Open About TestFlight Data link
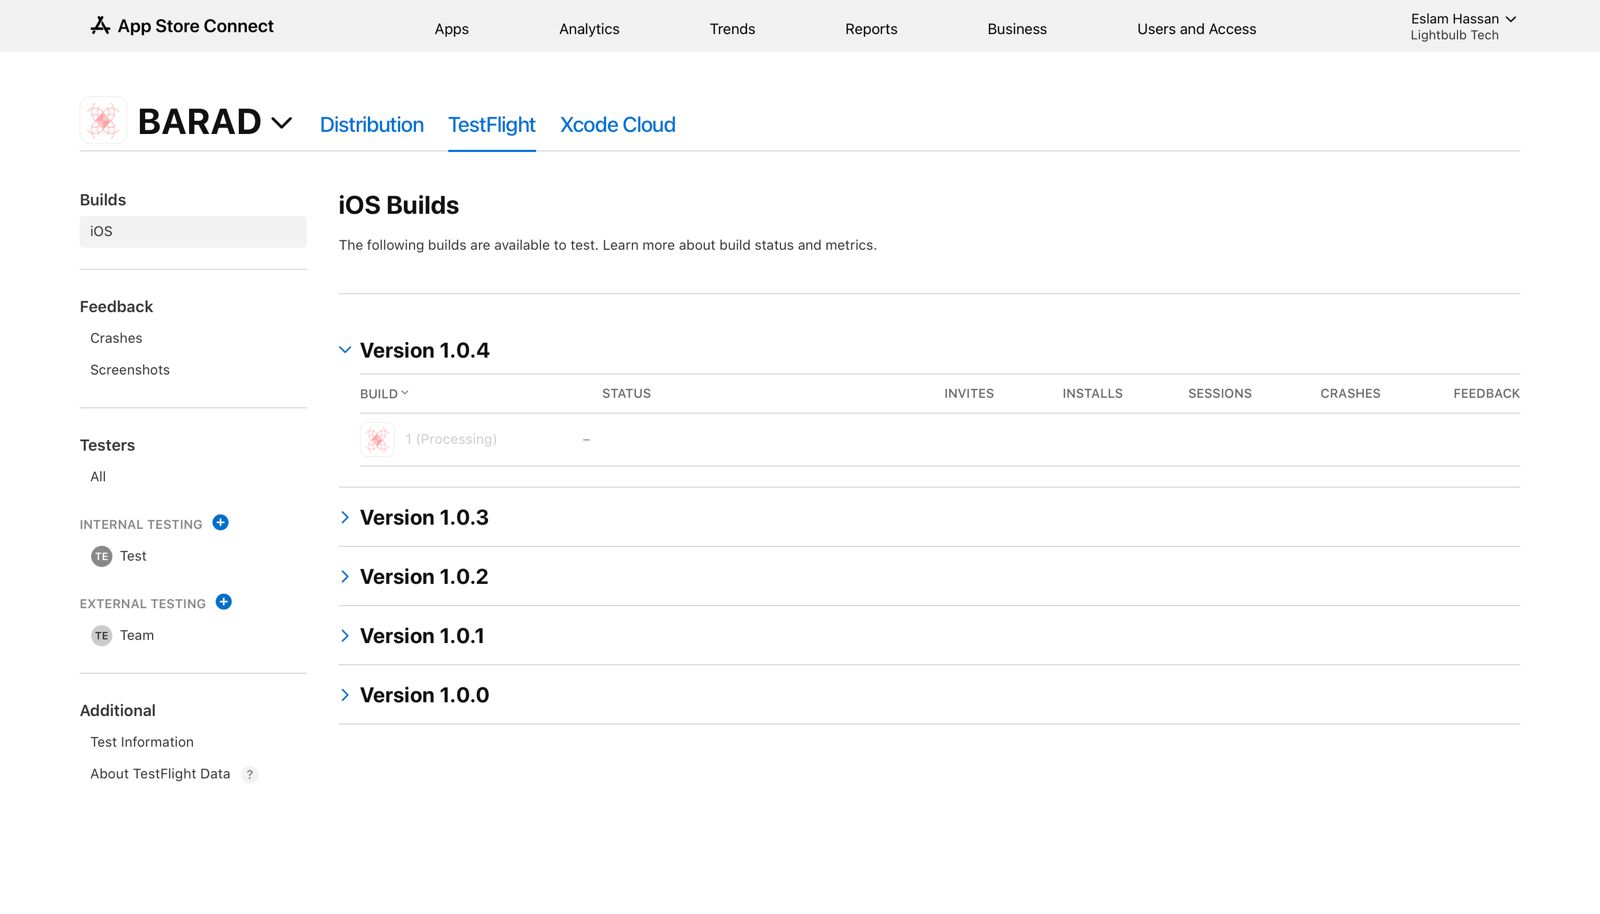Viewport: 1600px width, 914px height. point(160,774)
